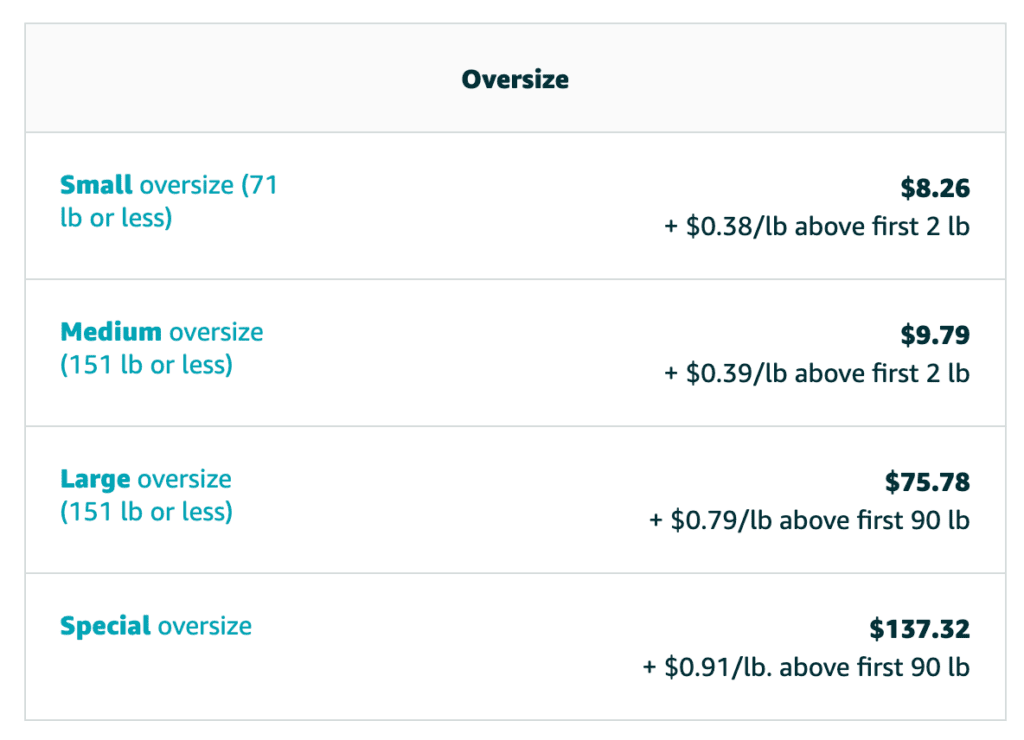Select the $8.26 base fee

pyautogui.click(x=935, y=188)
